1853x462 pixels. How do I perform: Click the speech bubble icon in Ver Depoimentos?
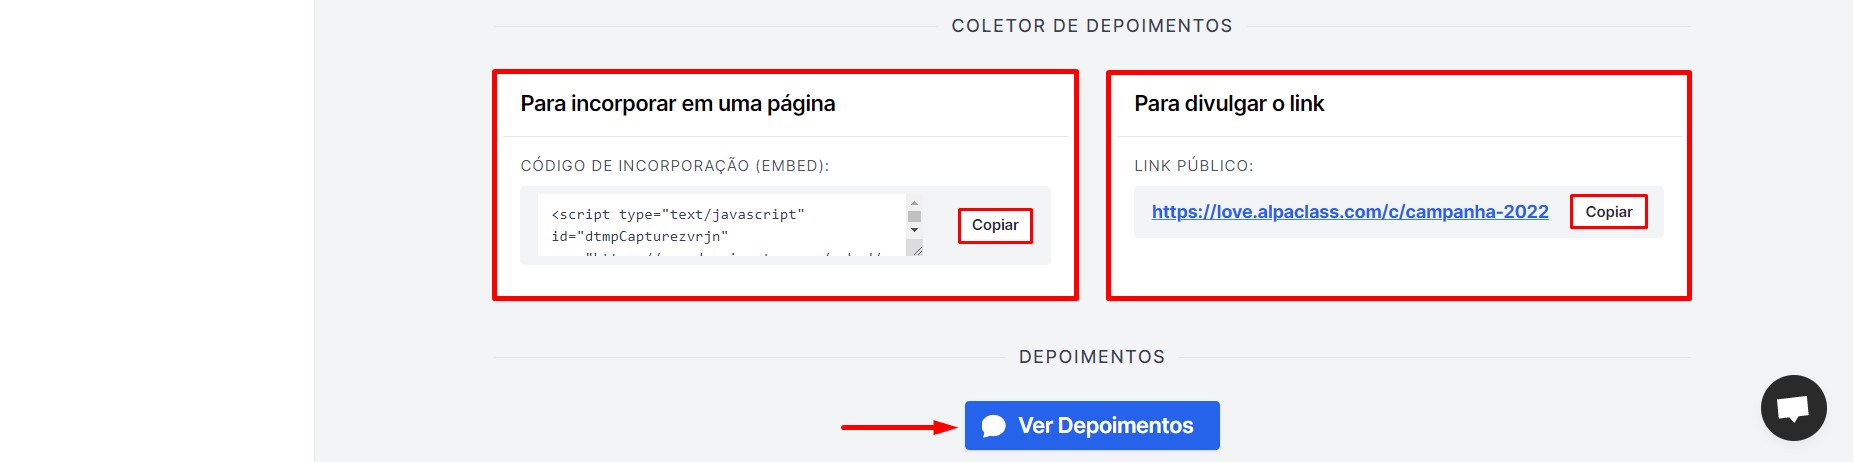click(993, 426)
